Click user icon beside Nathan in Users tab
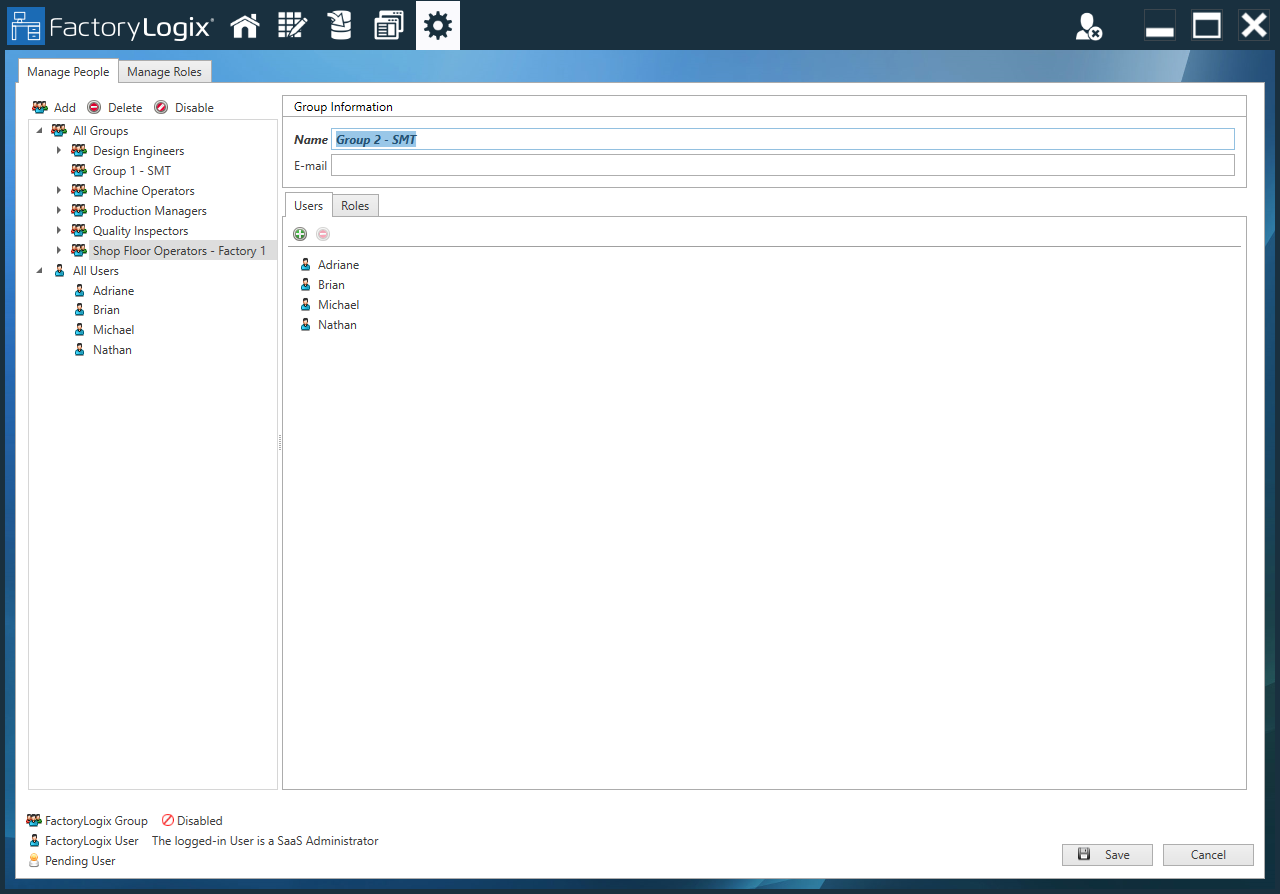 pos(306,325)
